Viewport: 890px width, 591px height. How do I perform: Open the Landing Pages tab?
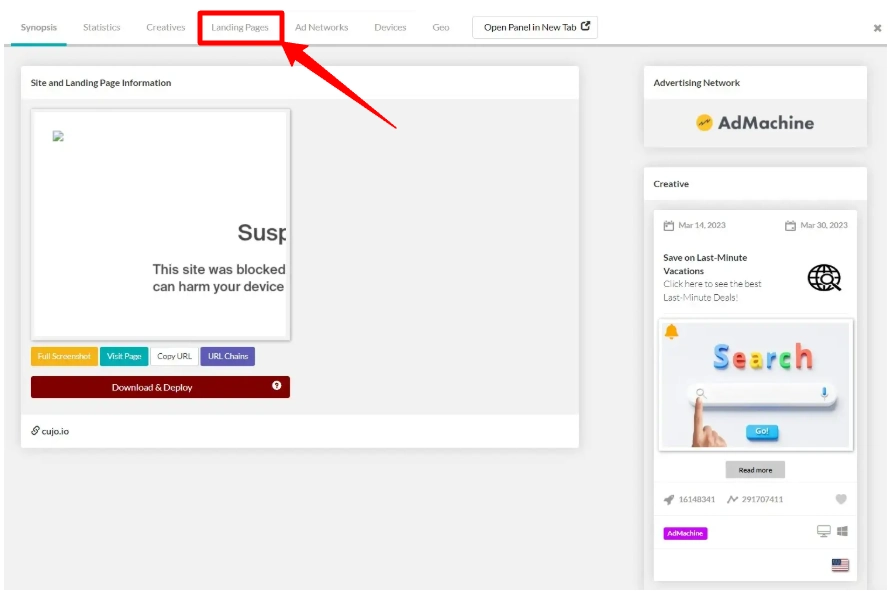pos(240,27)
